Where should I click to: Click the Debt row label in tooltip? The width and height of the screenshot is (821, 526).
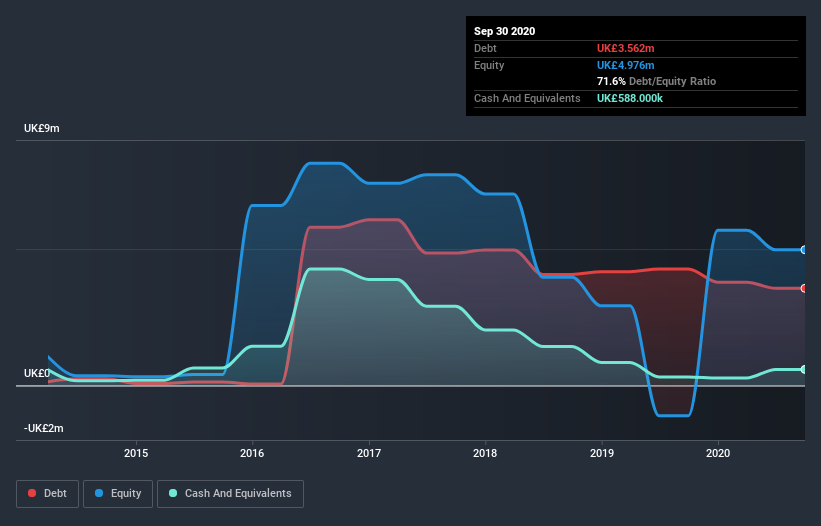[485, 48]
